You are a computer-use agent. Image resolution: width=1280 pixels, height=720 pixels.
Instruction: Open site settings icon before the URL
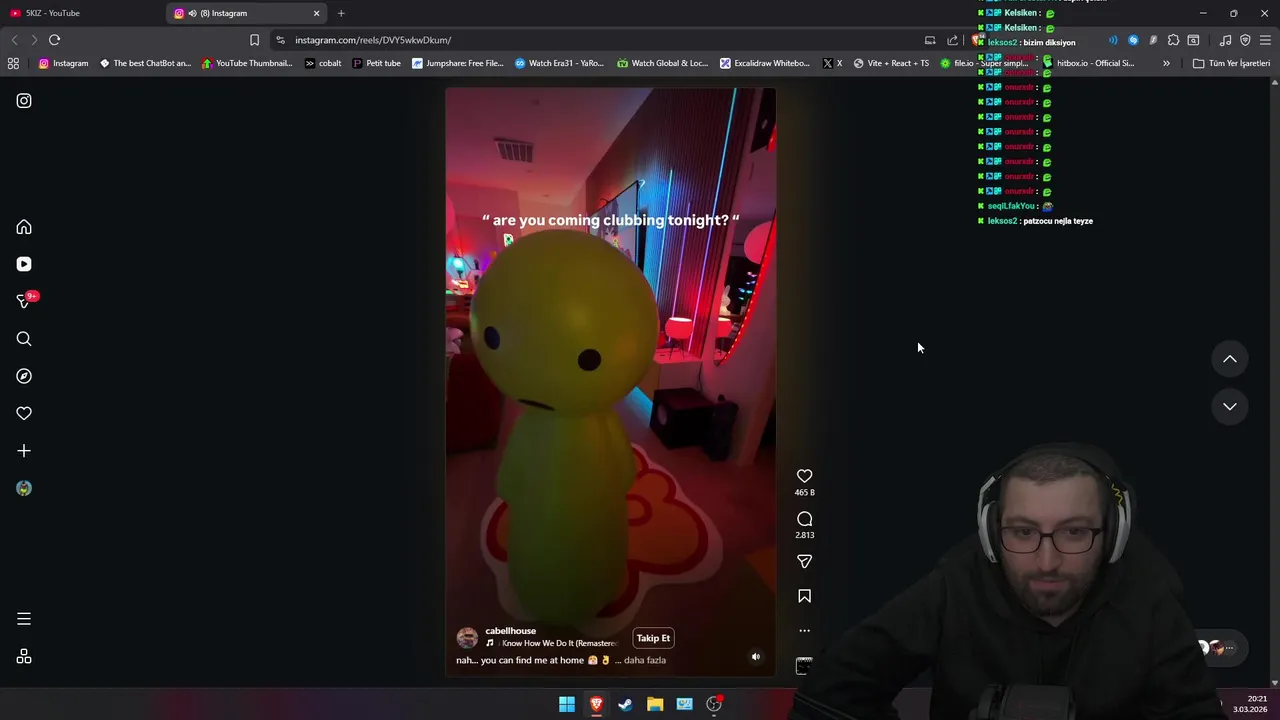tap(280, 40)
